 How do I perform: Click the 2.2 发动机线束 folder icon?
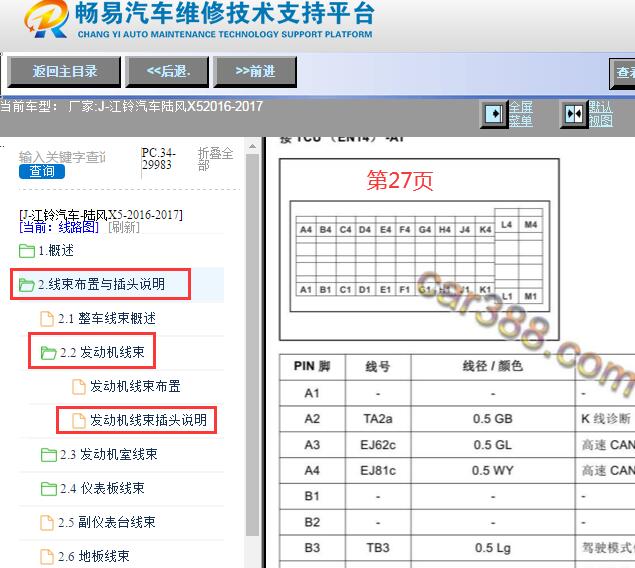49,353
